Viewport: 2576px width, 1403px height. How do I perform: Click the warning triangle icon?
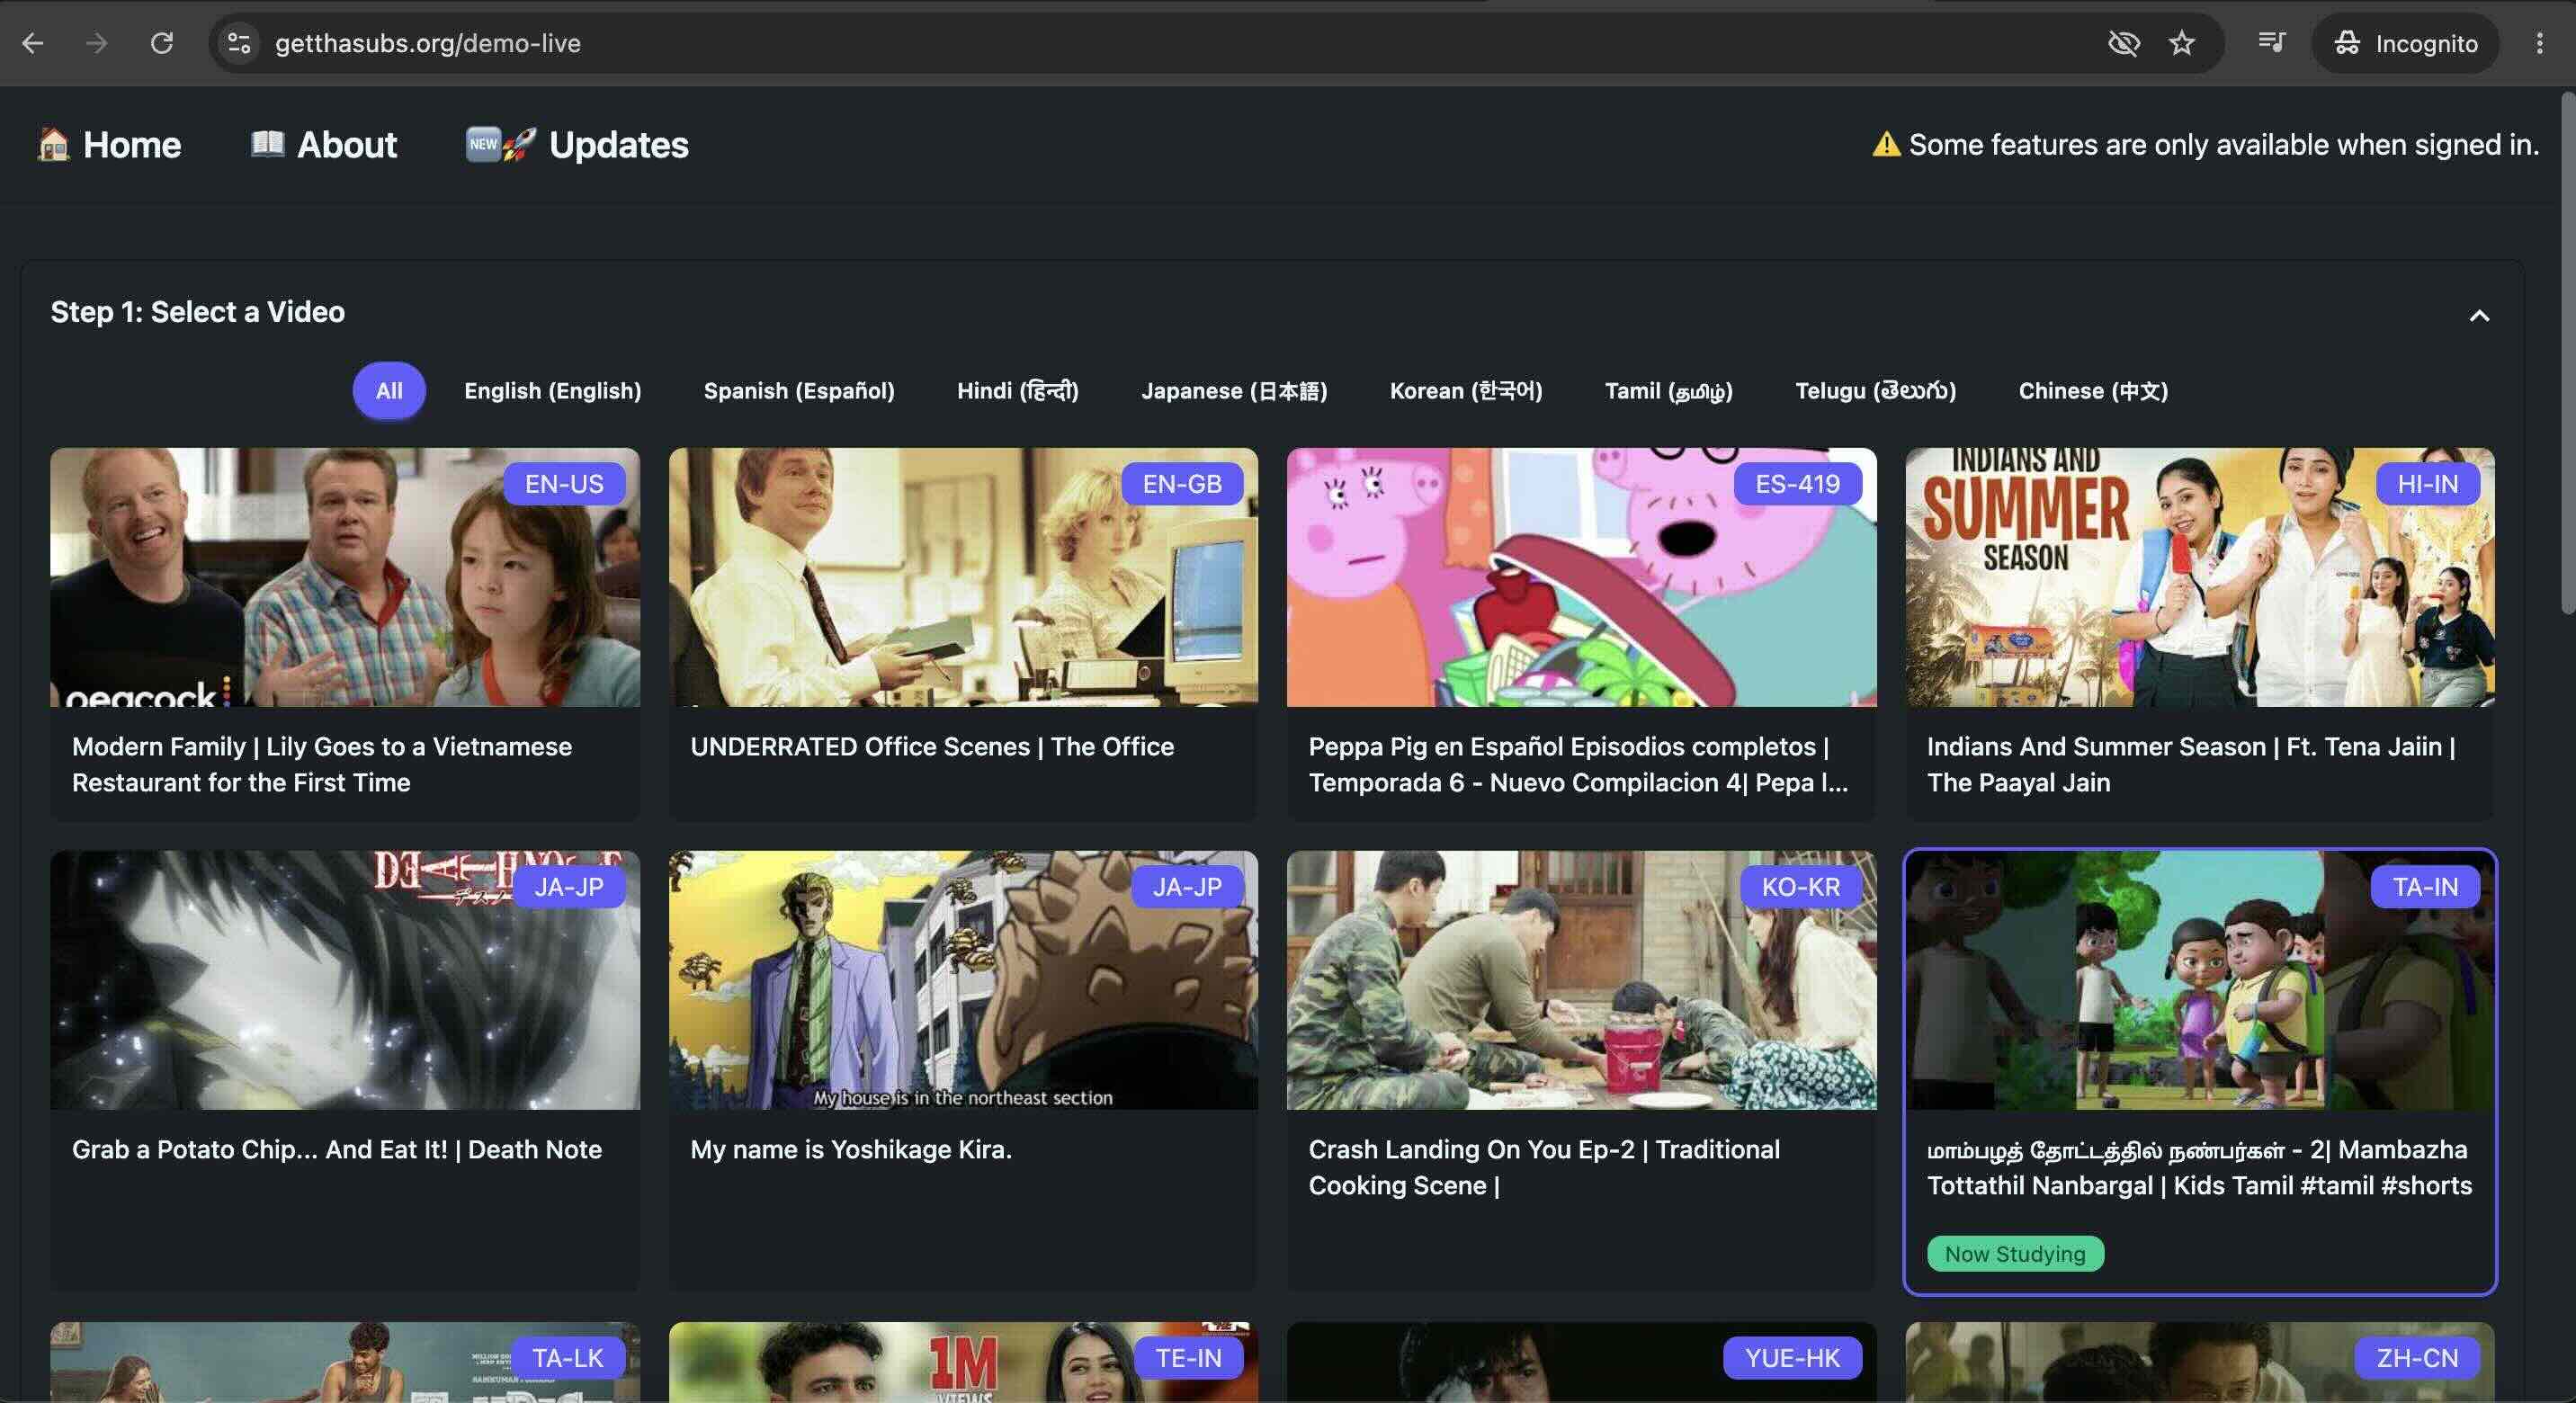tap(1886, 144)
